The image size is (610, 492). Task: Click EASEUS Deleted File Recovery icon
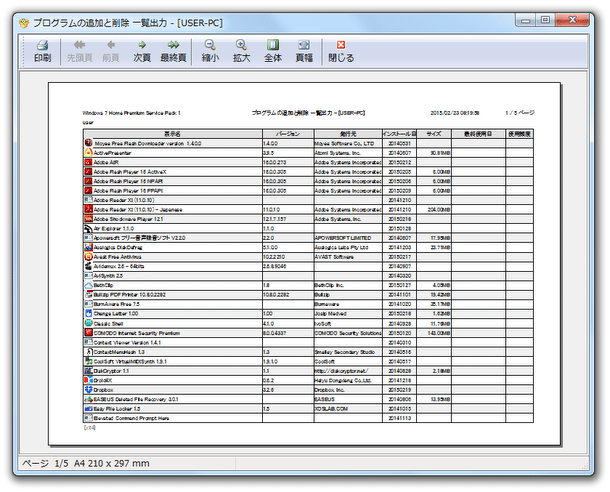click(x=88, y=399)
